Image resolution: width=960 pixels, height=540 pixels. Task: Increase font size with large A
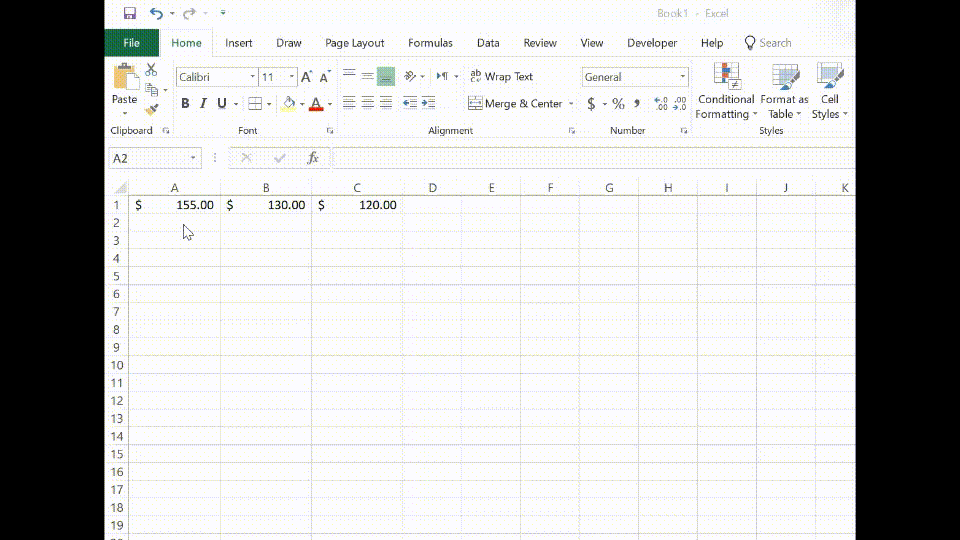pos(307,77)
